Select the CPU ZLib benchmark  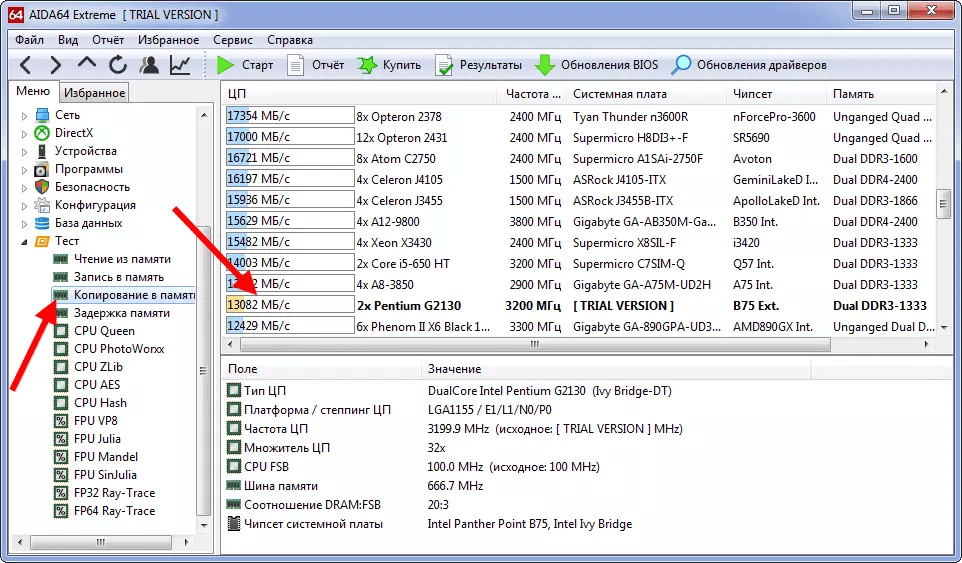coord(98,367)
